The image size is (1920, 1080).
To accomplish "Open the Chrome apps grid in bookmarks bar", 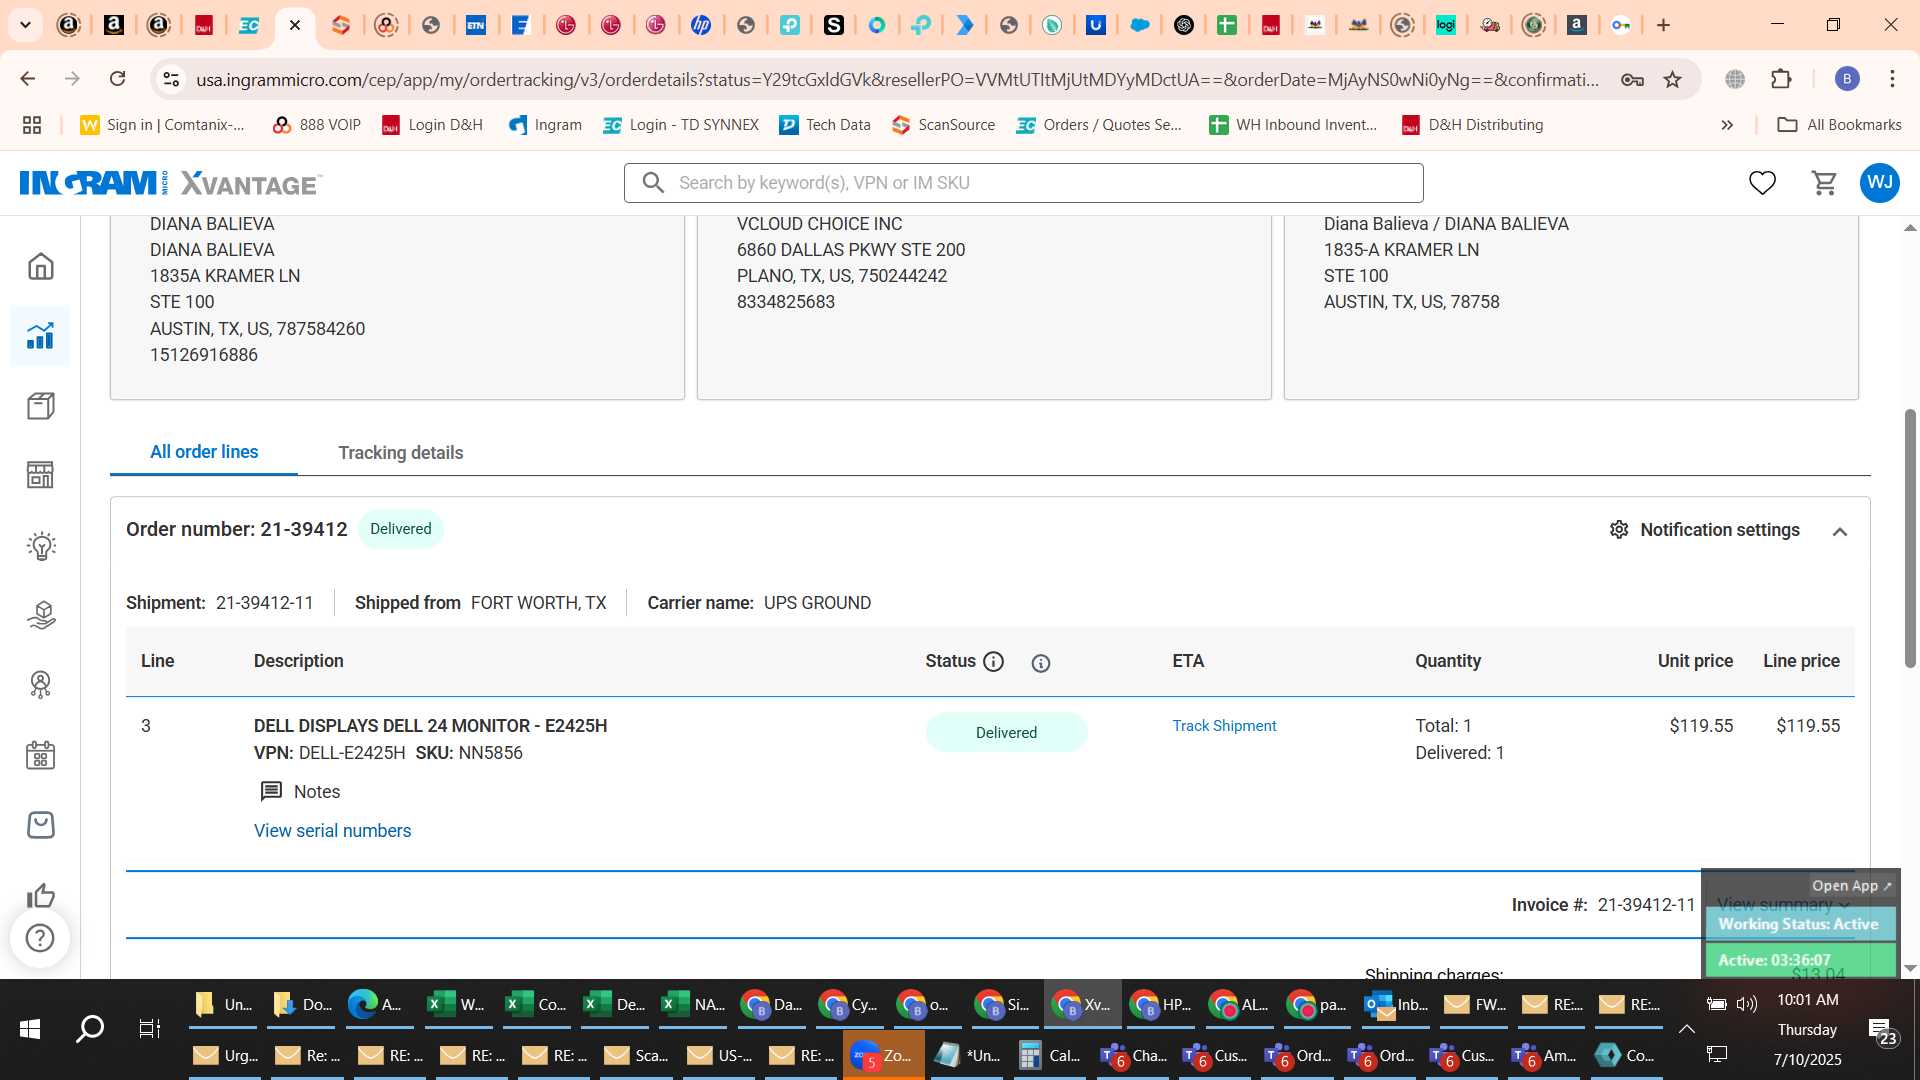I will [x=32, y=125].
